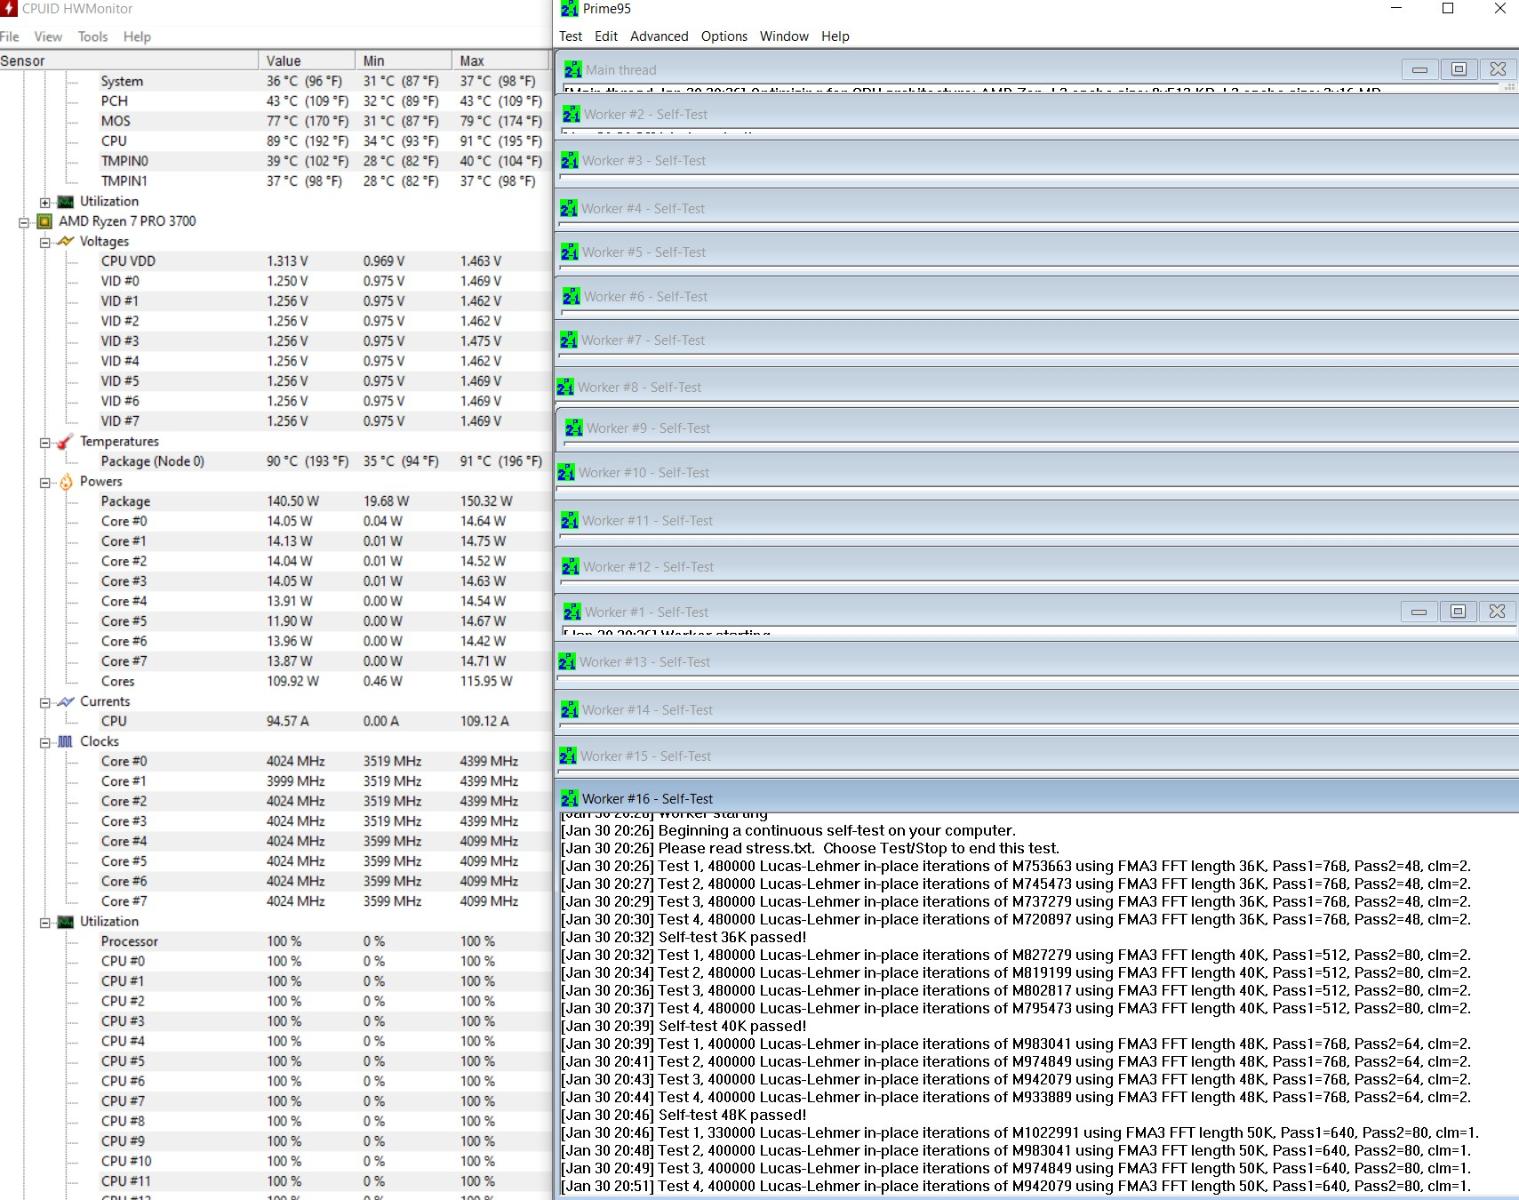
Task: Click the Worker #10 window icon
Action: tap(566, 472)
